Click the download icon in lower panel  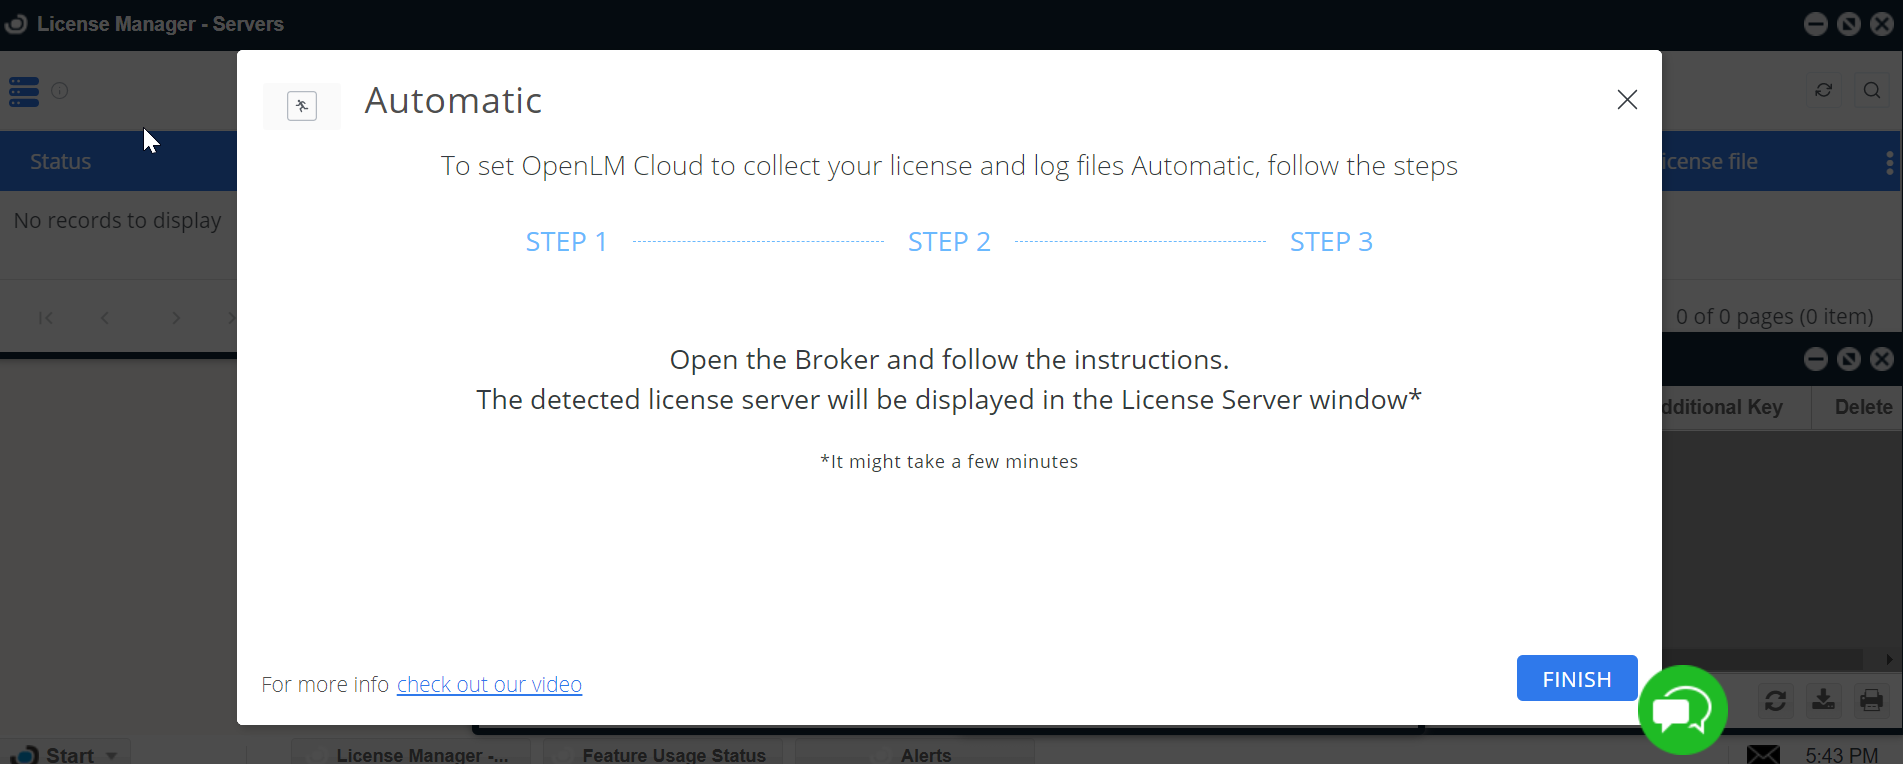click(x=1823, y=700)
